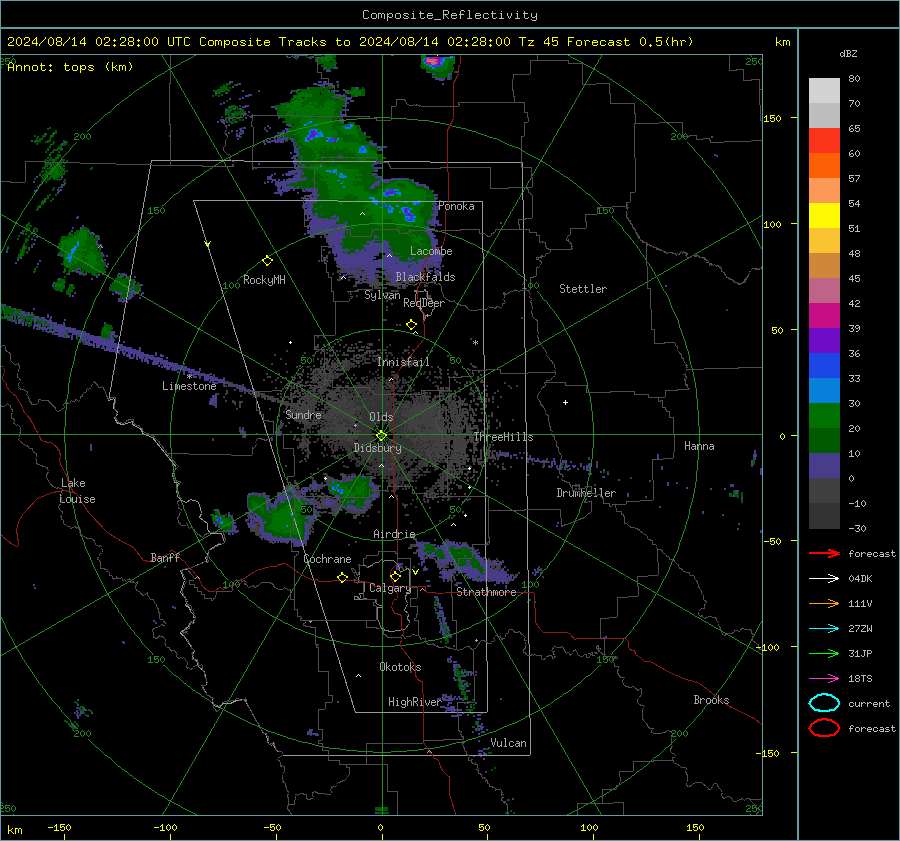Click the yellow diamond marker near RockyMH
The image size is (900, 841).
267,261
